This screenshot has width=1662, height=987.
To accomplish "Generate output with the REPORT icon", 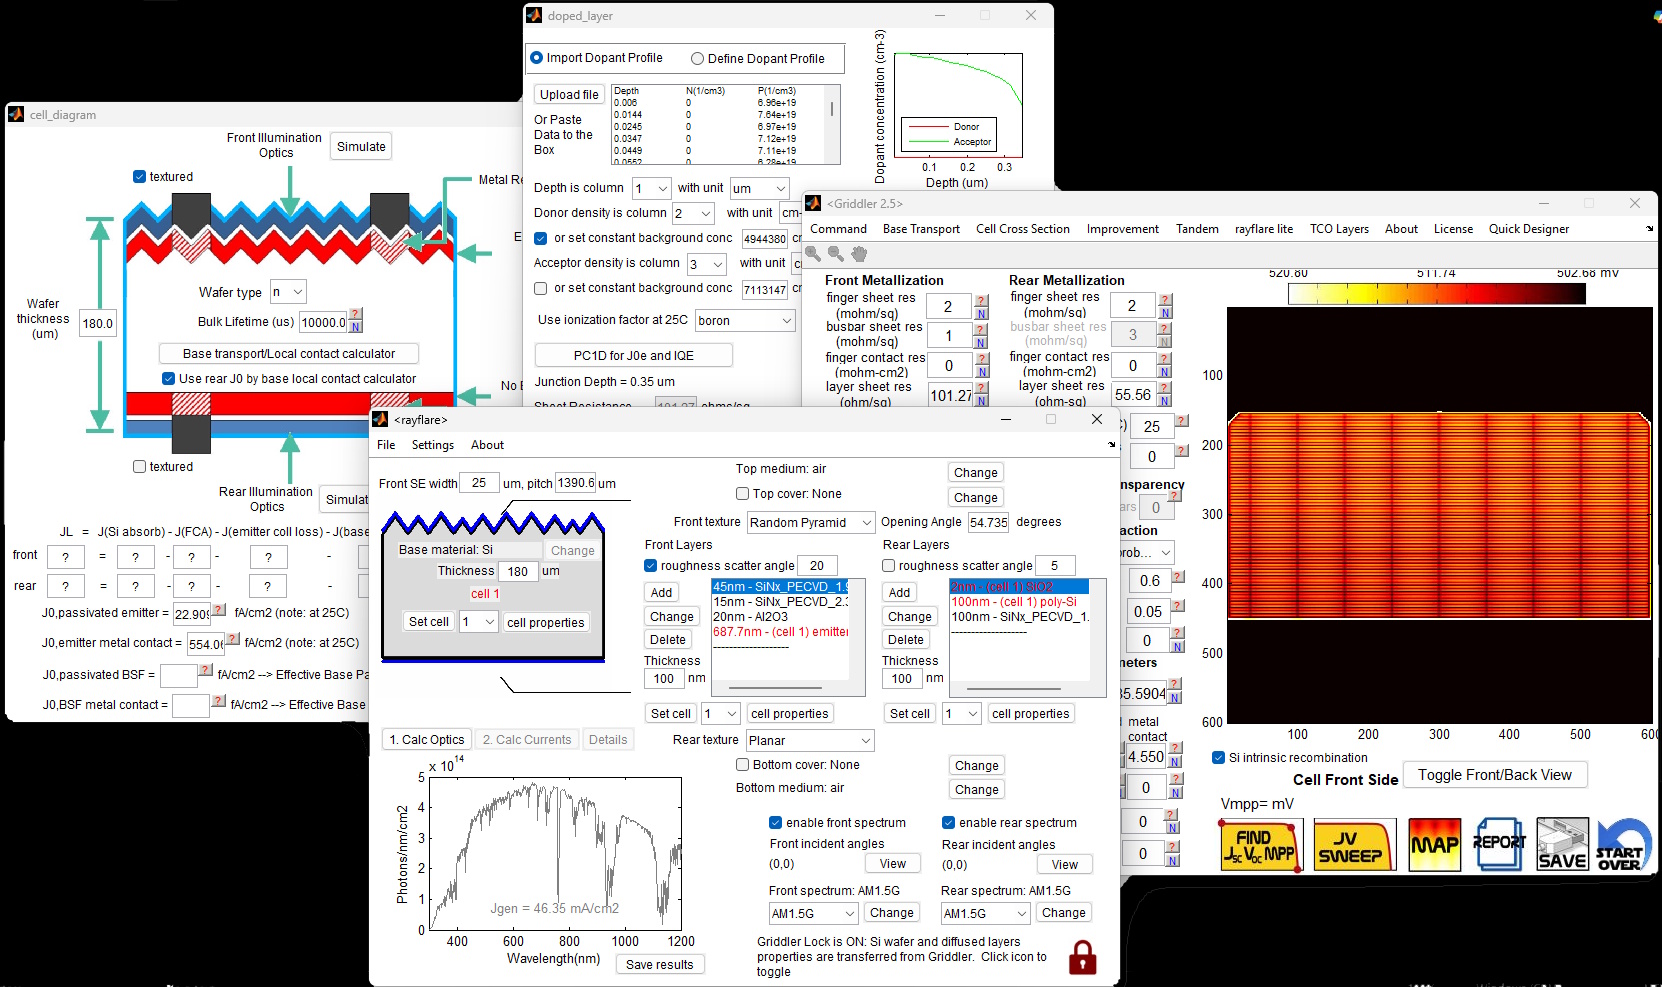I will (x=1499, y=845).
